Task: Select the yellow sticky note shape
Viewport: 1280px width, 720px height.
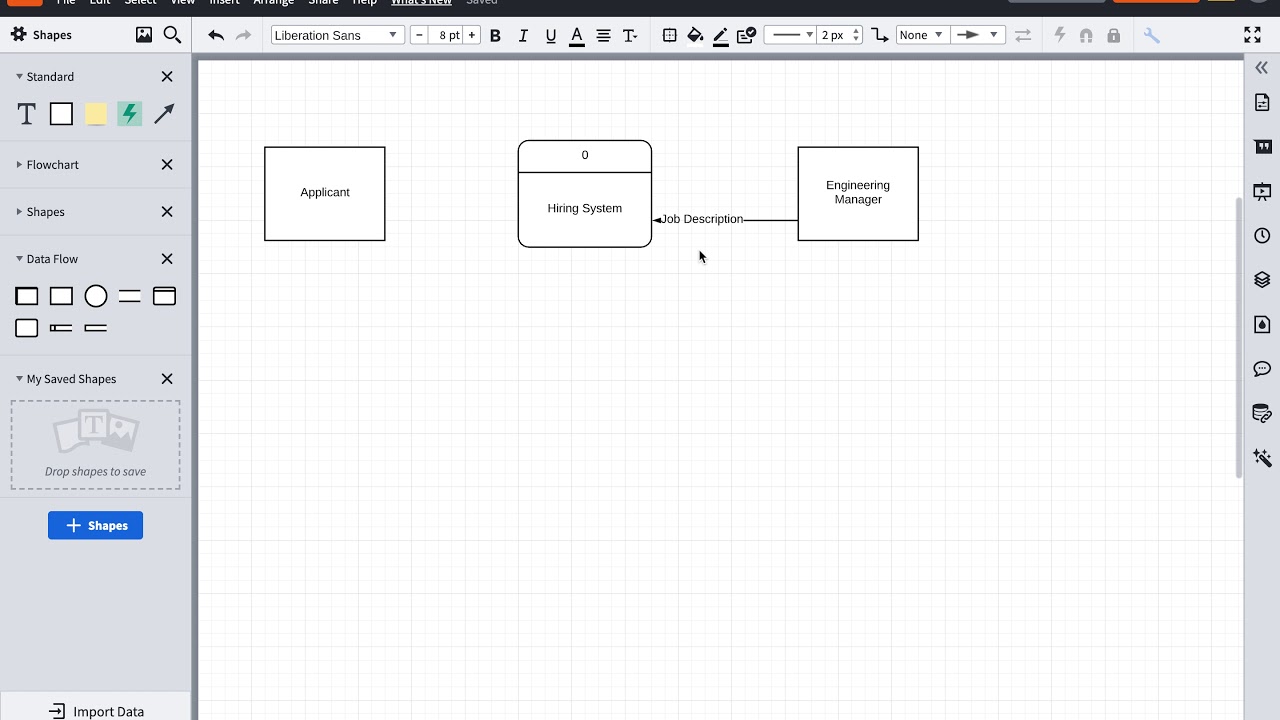Action: coord(96,114)
